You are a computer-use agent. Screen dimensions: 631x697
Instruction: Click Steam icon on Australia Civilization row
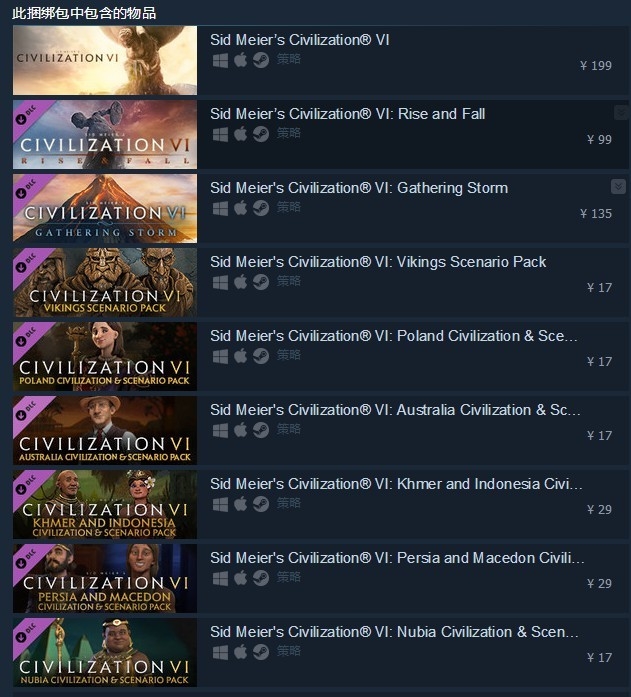(261, 430)
